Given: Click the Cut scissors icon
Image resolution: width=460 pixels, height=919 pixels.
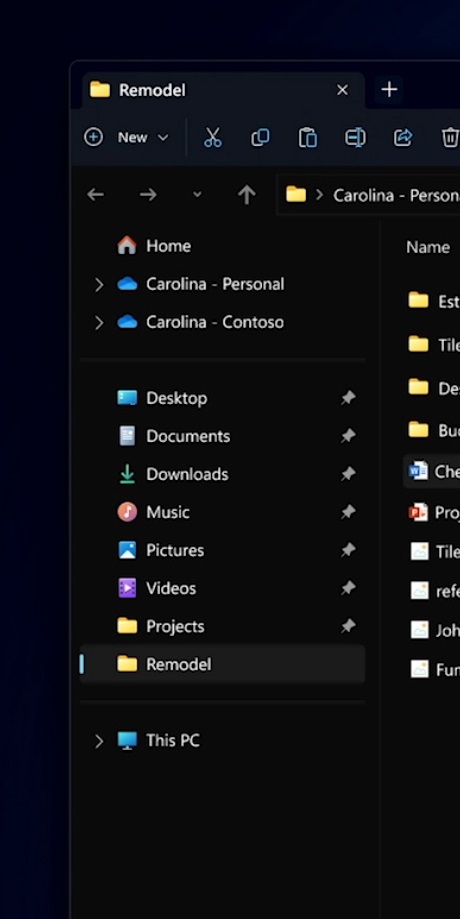Looking at the screenshot, I should pos(213,138).
